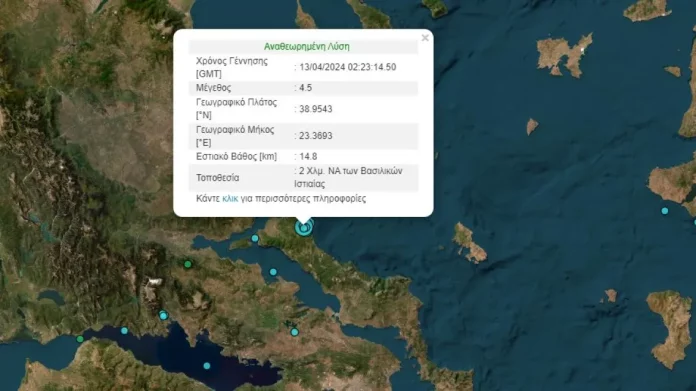The image size is (696, 391).
Task: Click the 'Μέγεθος' row label
Action: point(214,88)
